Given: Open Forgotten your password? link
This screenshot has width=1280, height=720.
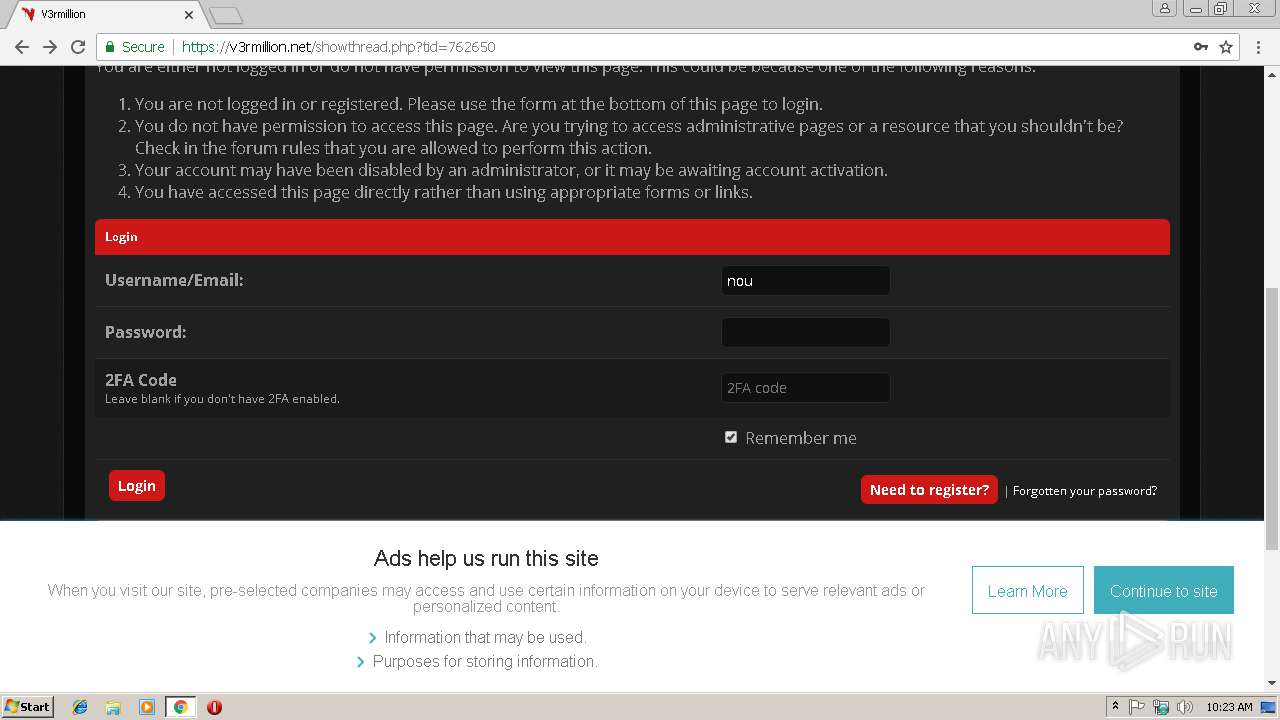Looking at the screenshot, I should pyautogui.click(x=1085, y=491).
